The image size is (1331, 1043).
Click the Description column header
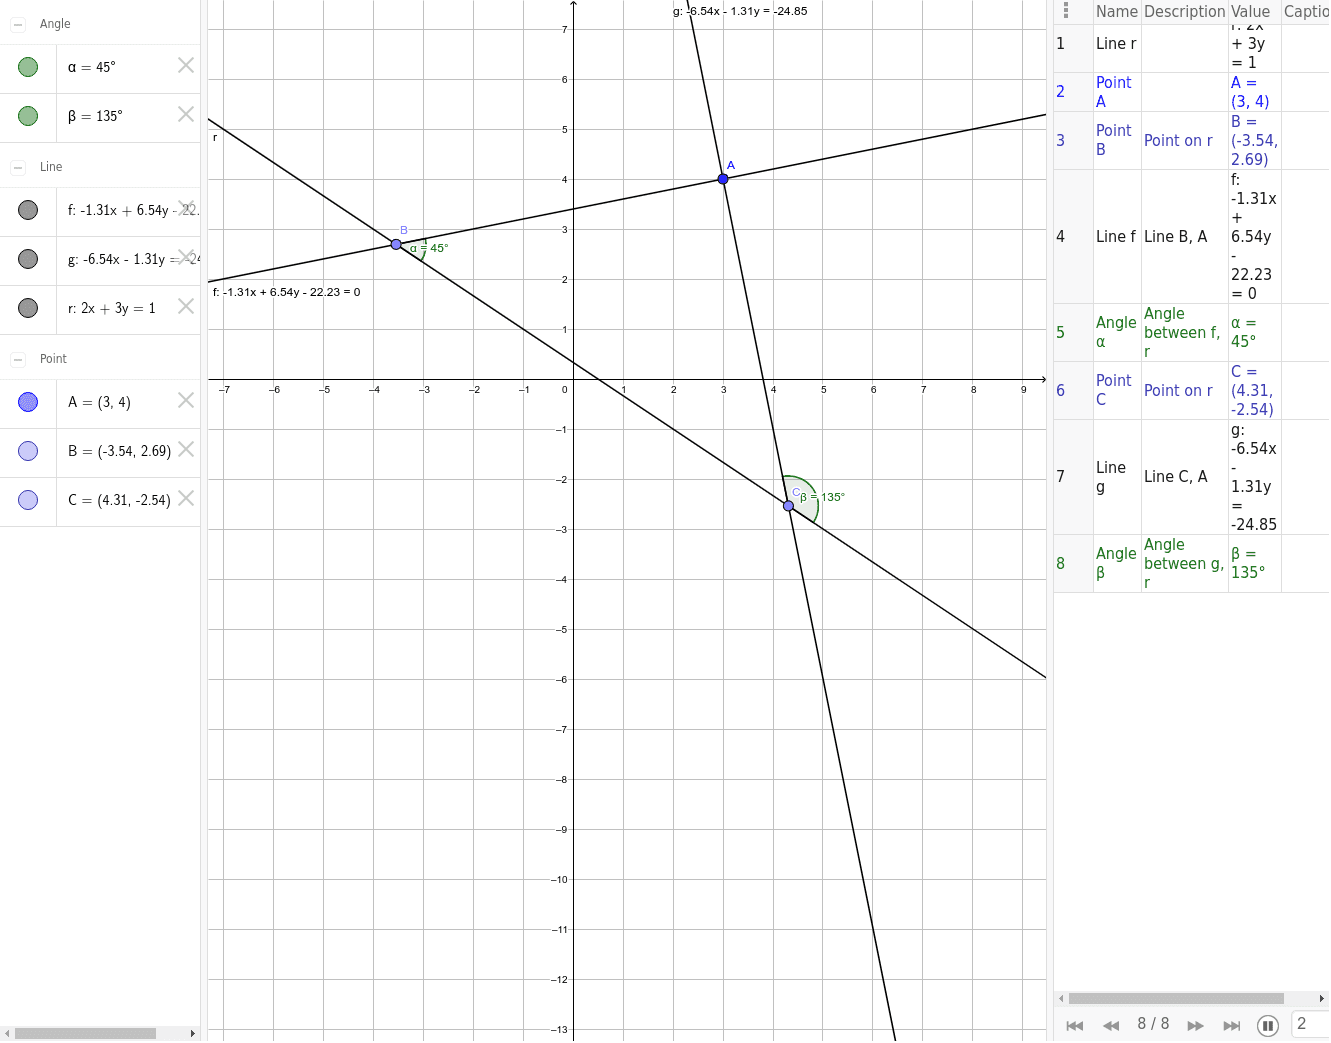(1184, 12)
